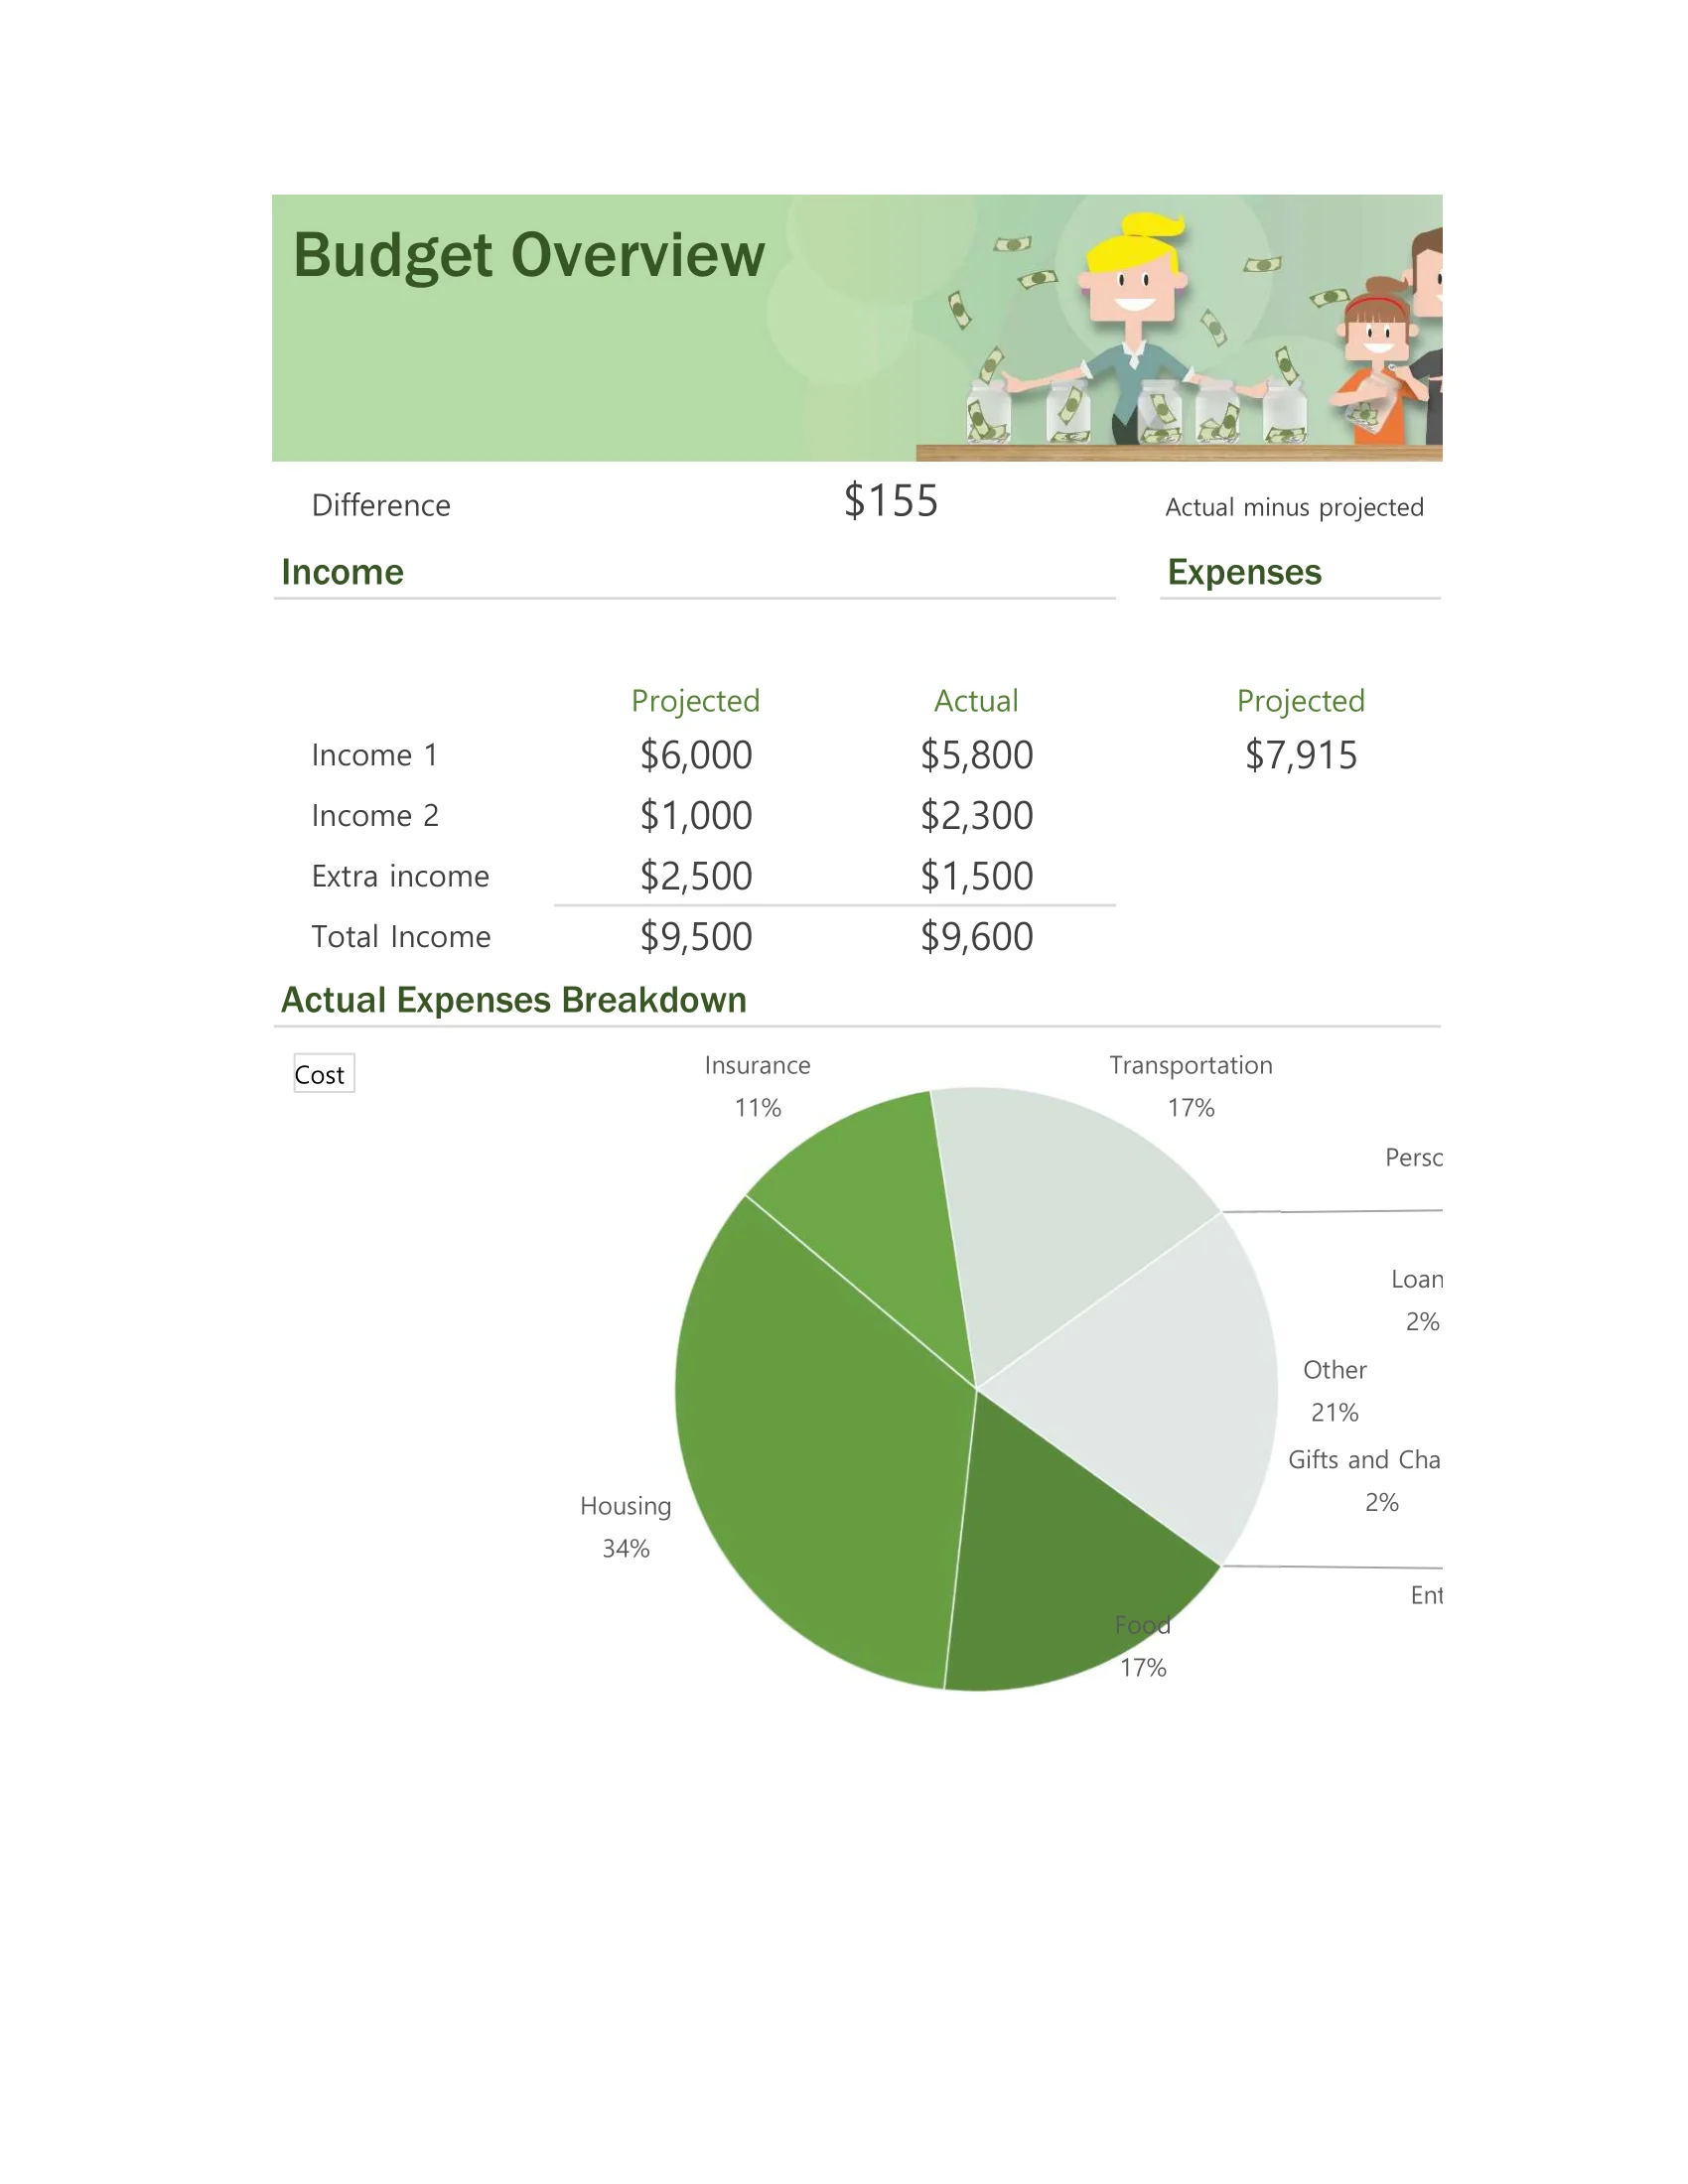Screen dimensions: 1688x2184
Task: Select the Difference label
Action: pos(381,505)
